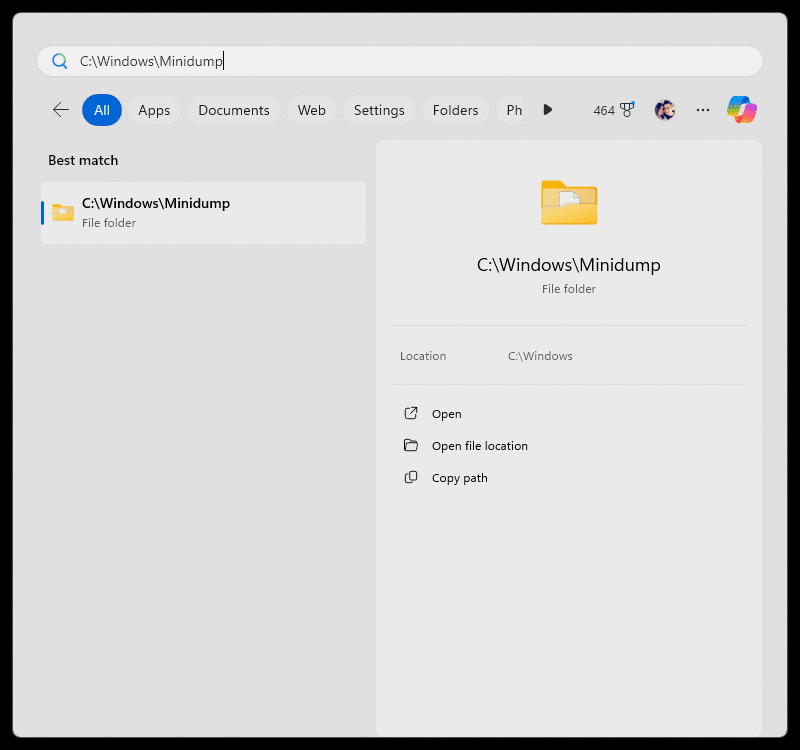Click into the search text field
This screenshot has width=800, height=750.
[400, 61]
